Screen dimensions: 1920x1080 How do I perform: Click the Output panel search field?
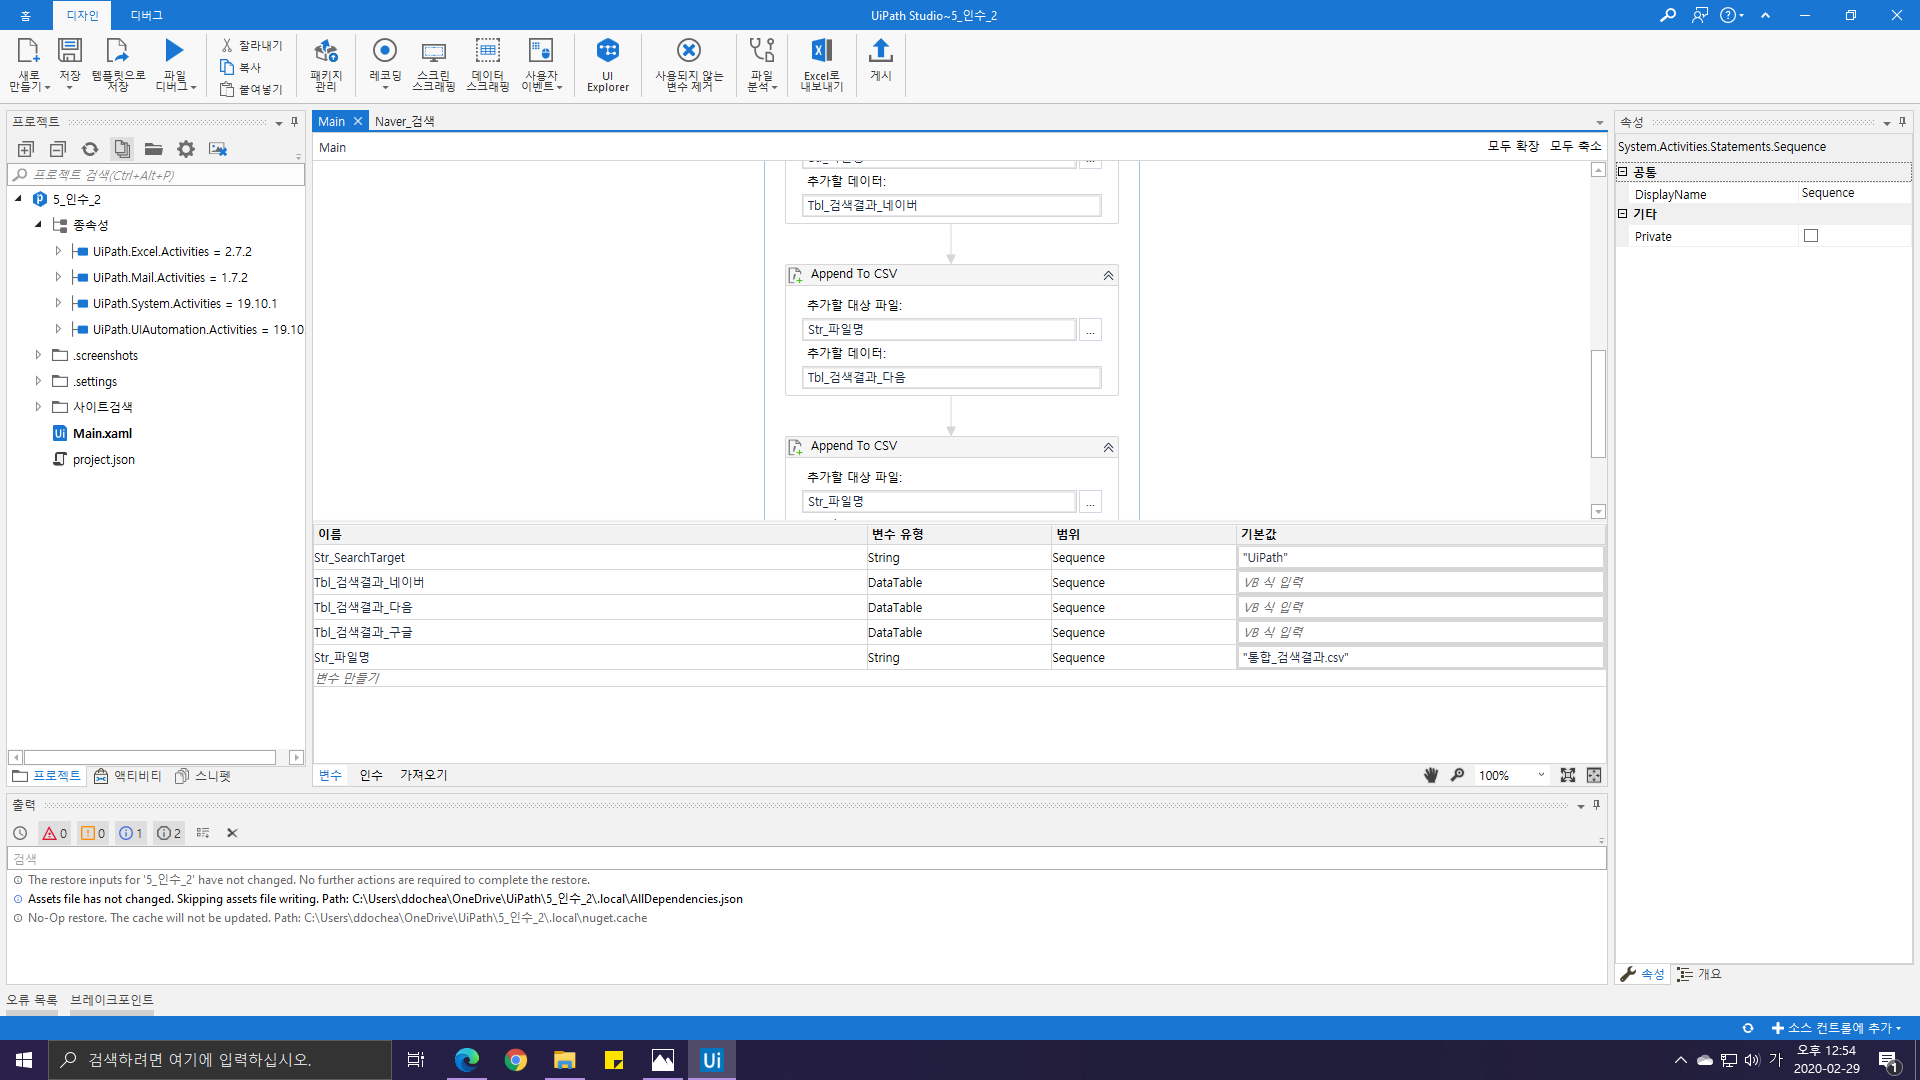(x=800, y=858)
